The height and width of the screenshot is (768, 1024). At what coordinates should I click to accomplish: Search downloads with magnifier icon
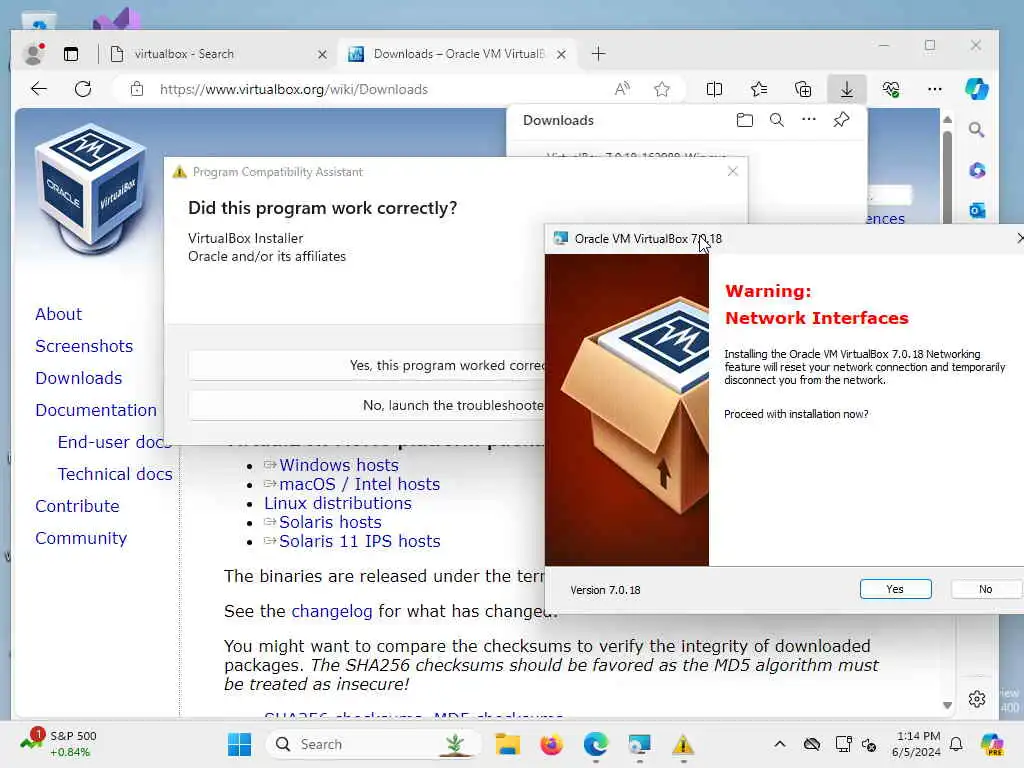pos(776,120)
